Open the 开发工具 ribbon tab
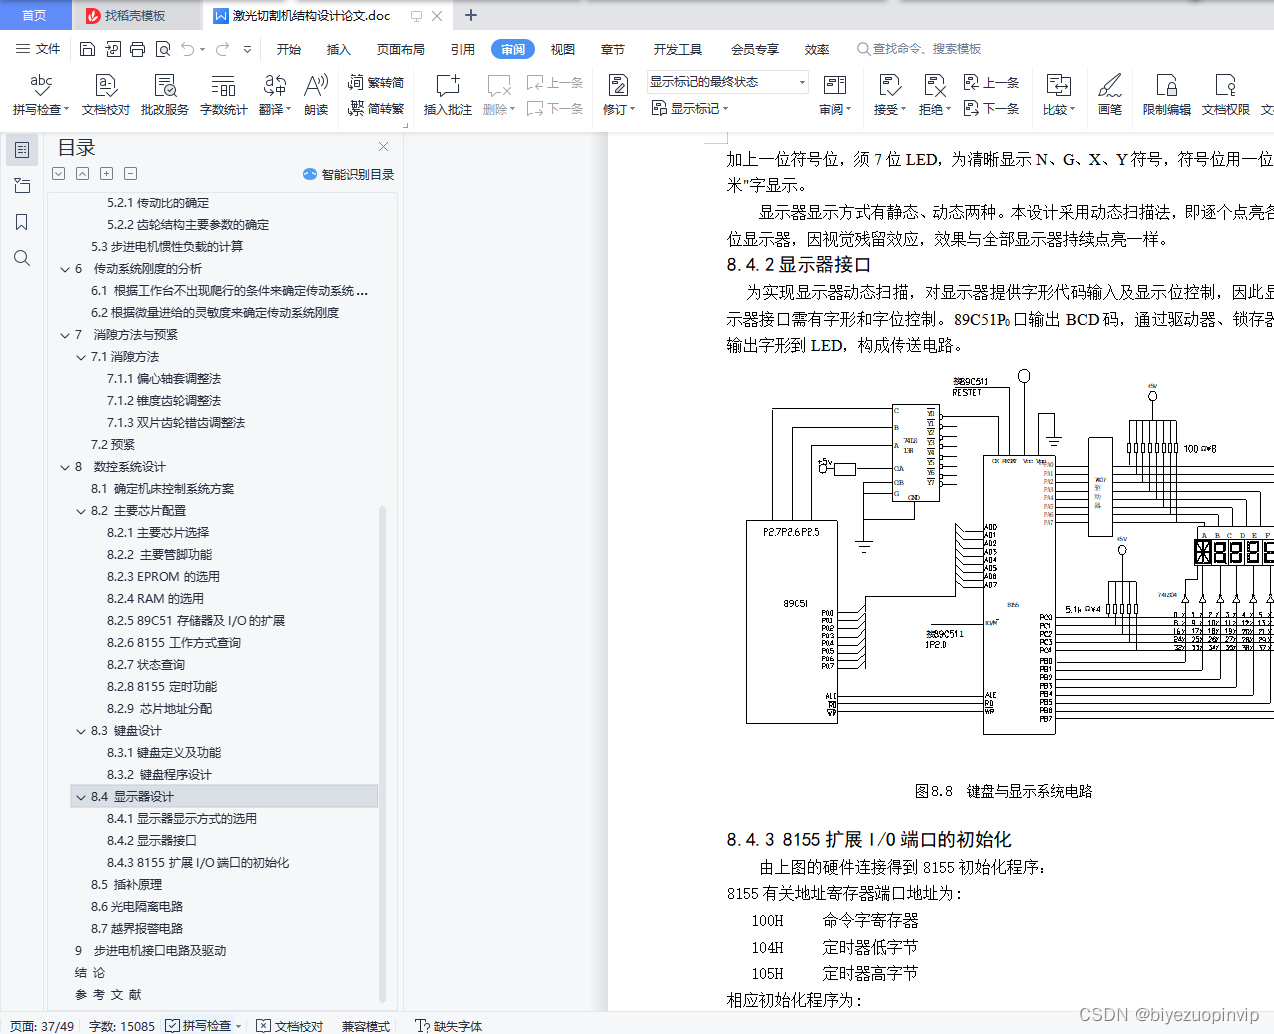The height and width of the screenshot is (1034, 1274). click(678, 49)
